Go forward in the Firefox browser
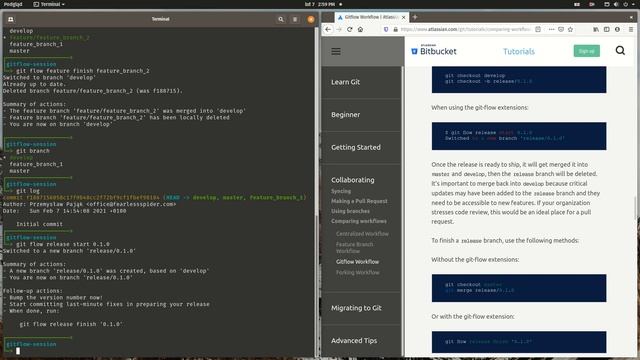 coord(339,29)
